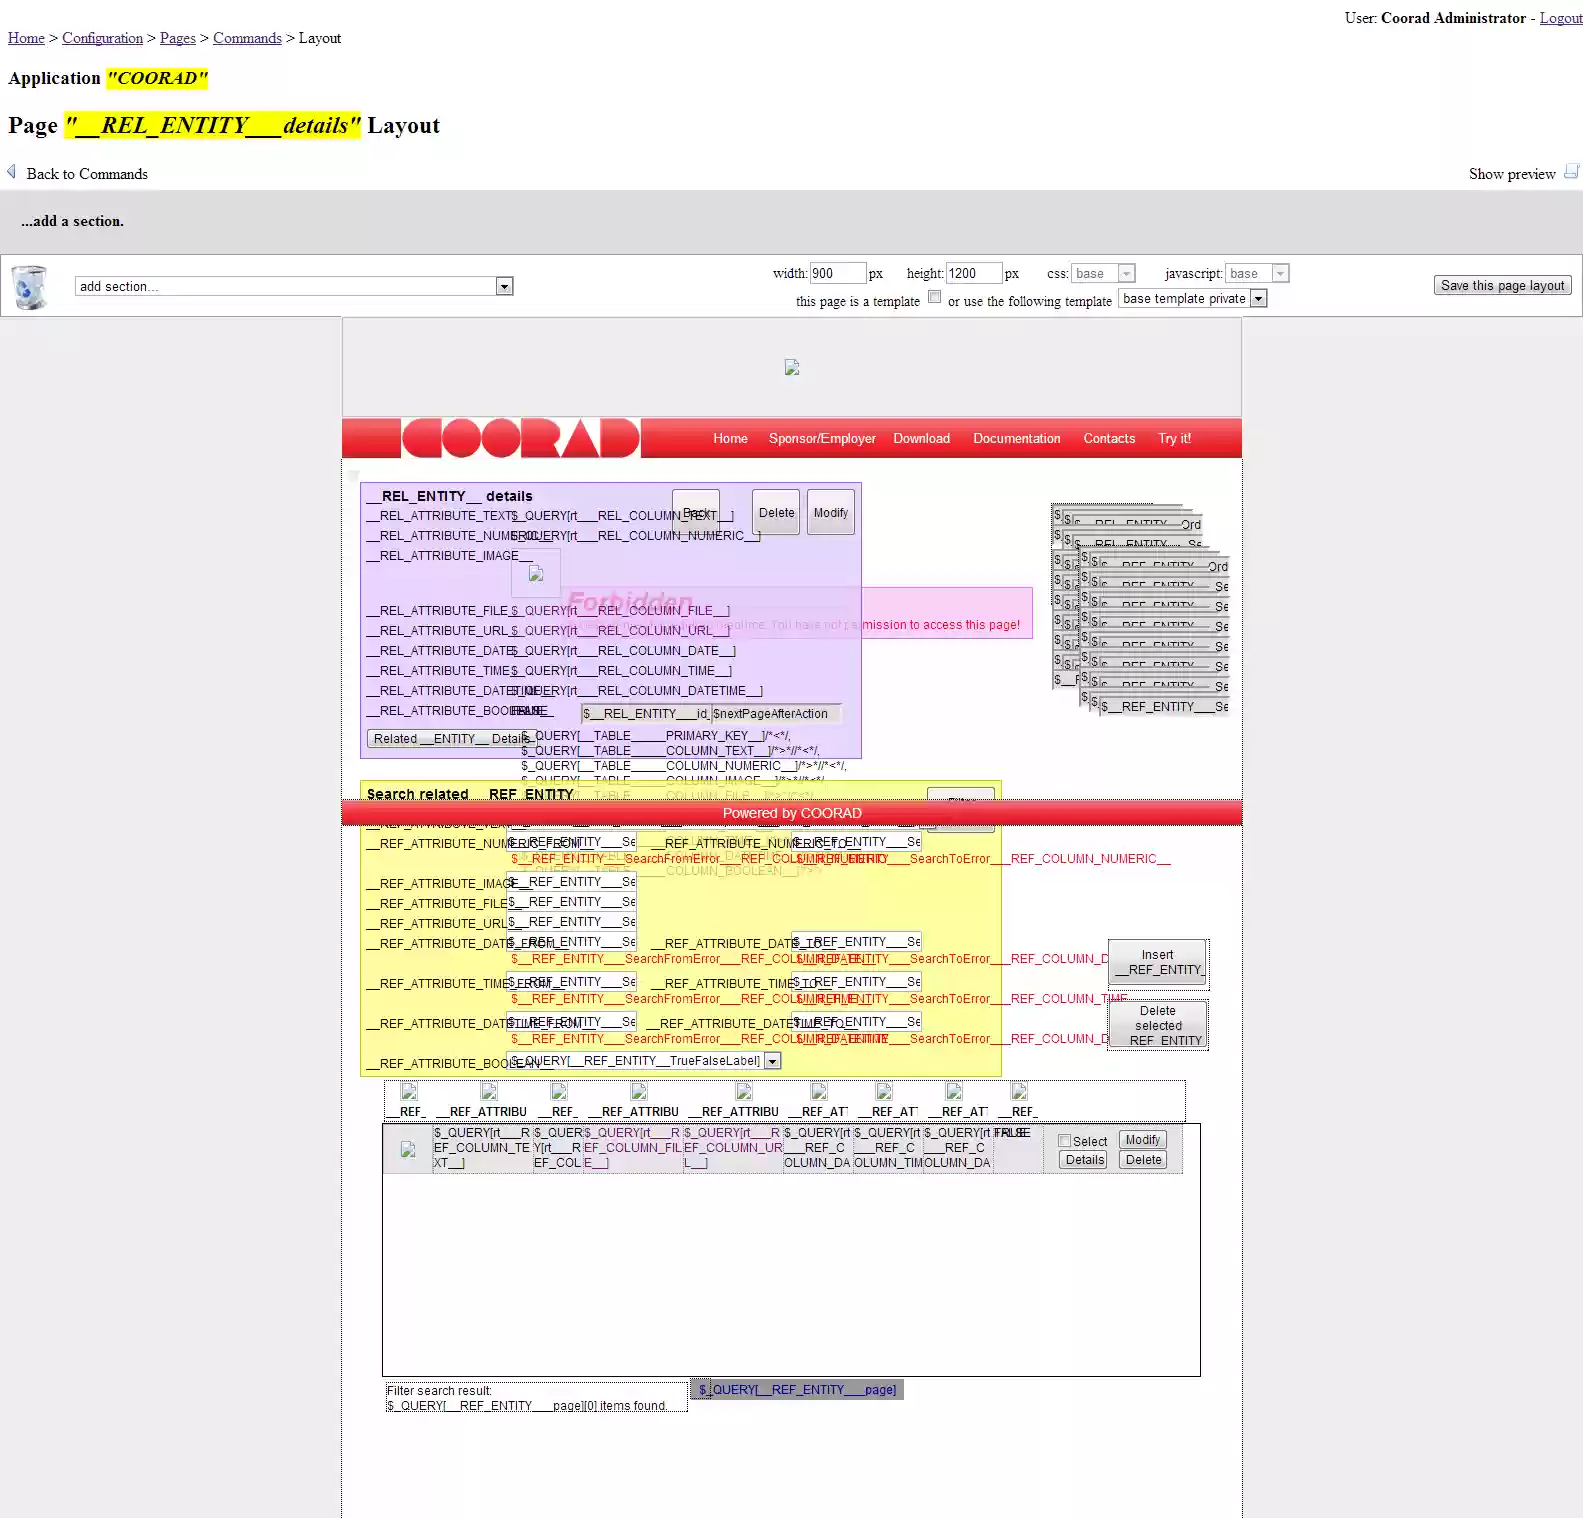This screenshot has height=1518, width=1583.
Task: Click __REL_ATTRIBUTE_URL label
Action: click(x=436, y=631)
